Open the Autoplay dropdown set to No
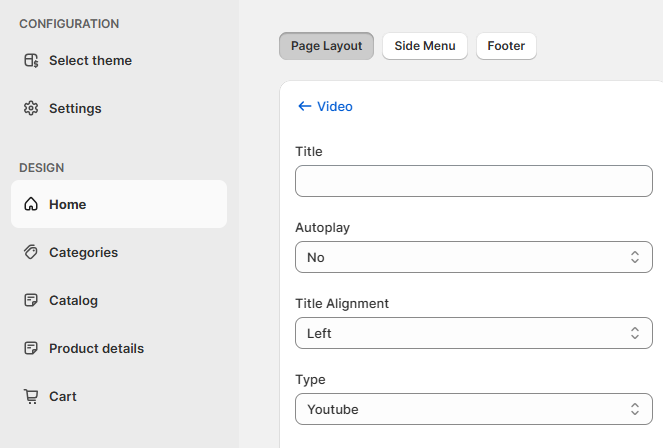This screenshot has width=663, height=448. [474, 257]
